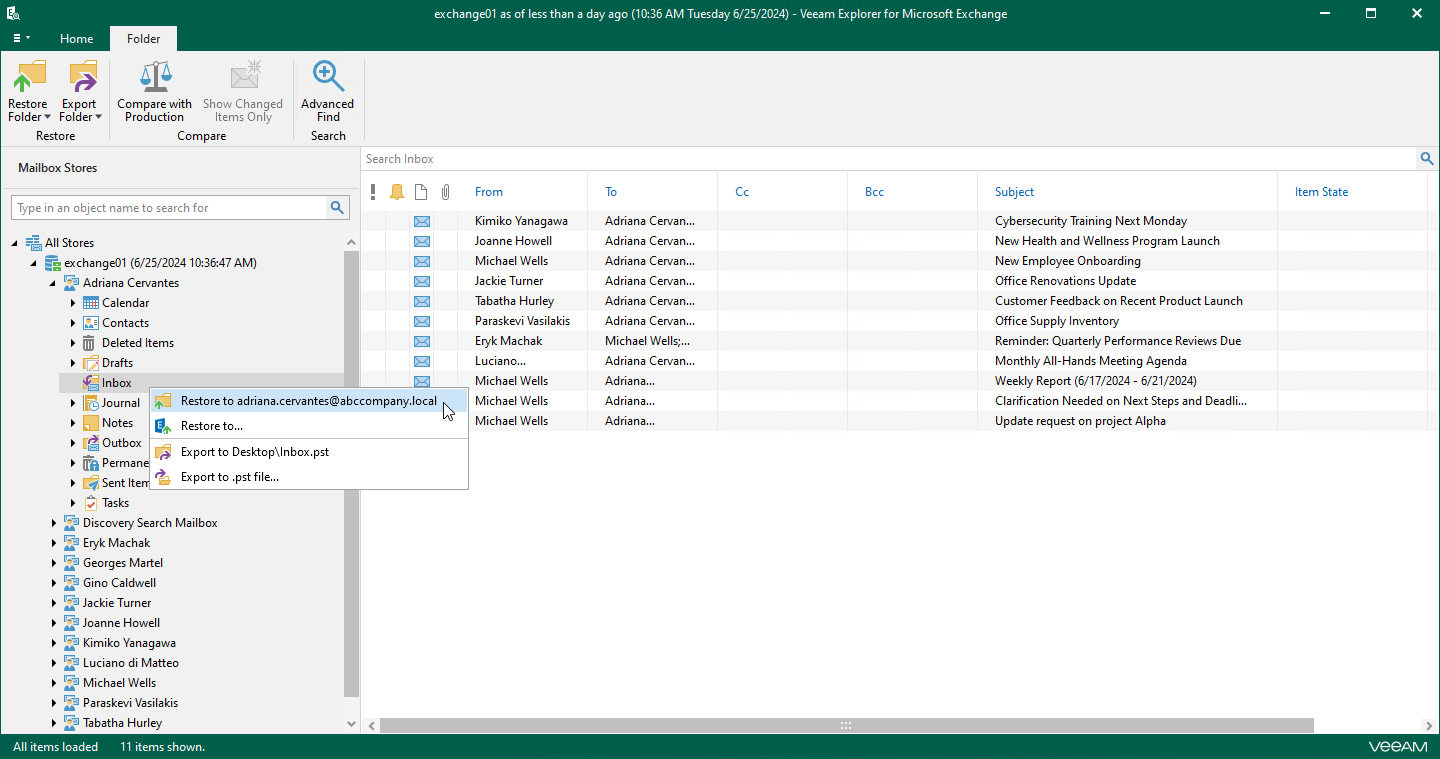Sort messages by importance exclamation column
Image resolution: width=1440 pixels, height=759 pixels.
pos(373,192)
